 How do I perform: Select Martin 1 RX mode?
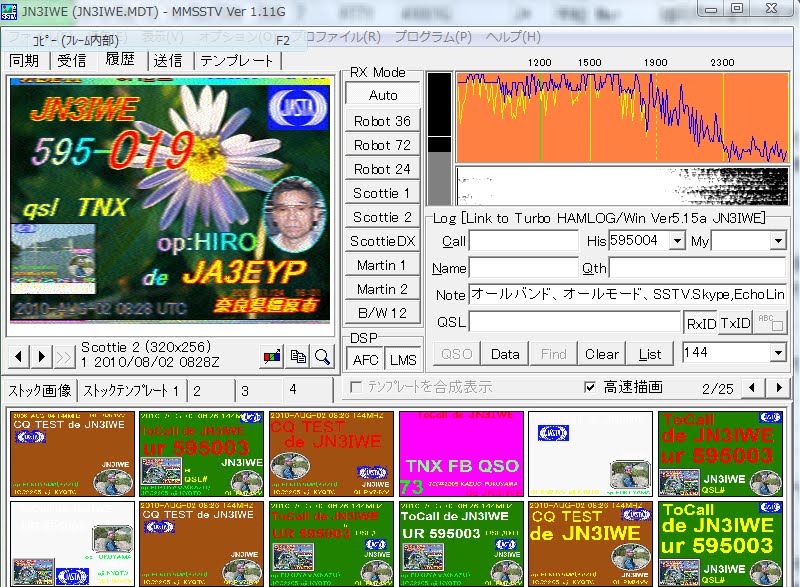point(383,265)
